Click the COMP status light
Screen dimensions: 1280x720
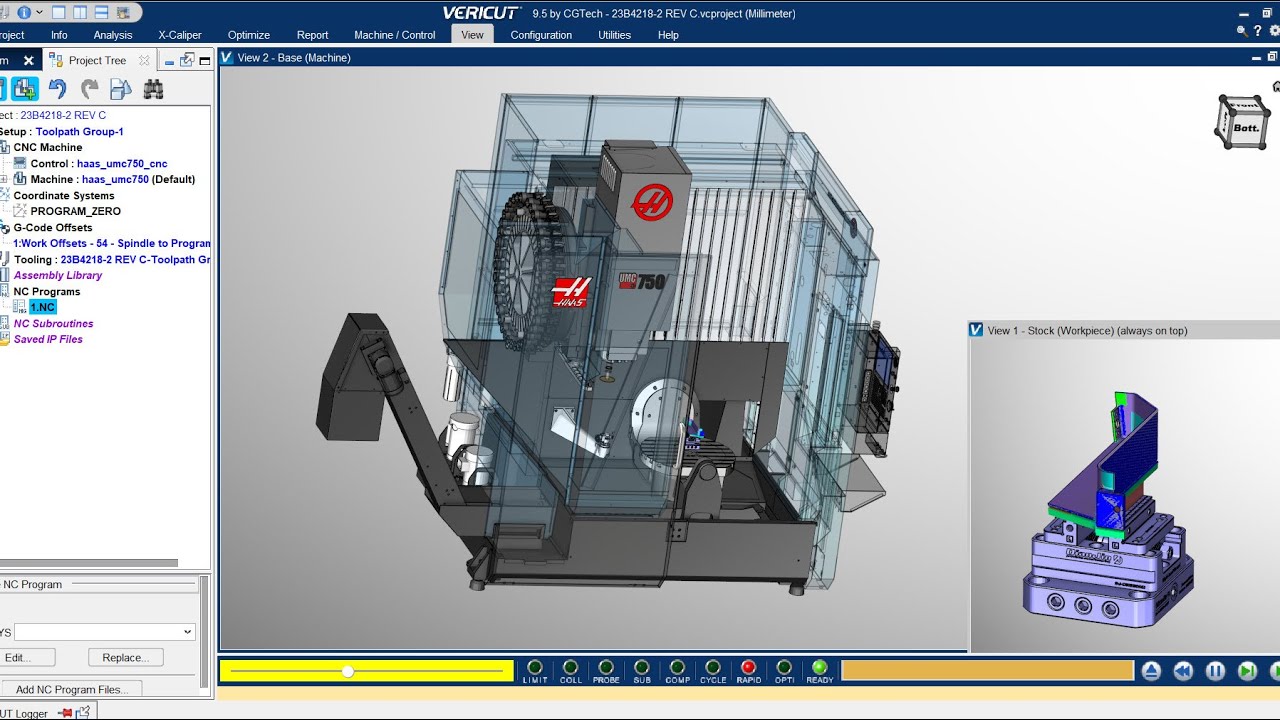[x=677, y=667]
